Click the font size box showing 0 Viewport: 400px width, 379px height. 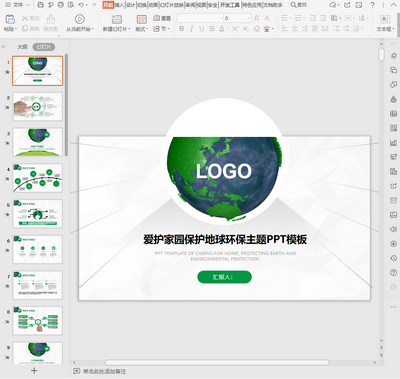coord(237,18)
